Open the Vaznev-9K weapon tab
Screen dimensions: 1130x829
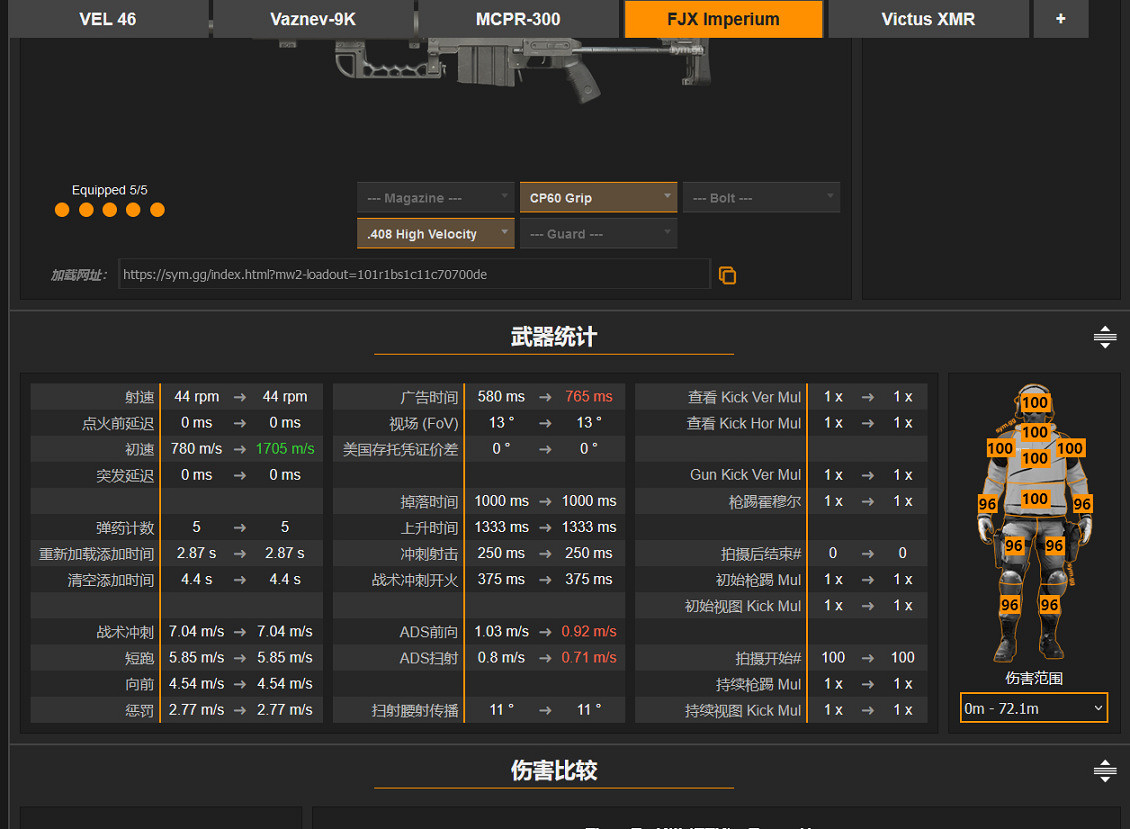pos(313,19)
